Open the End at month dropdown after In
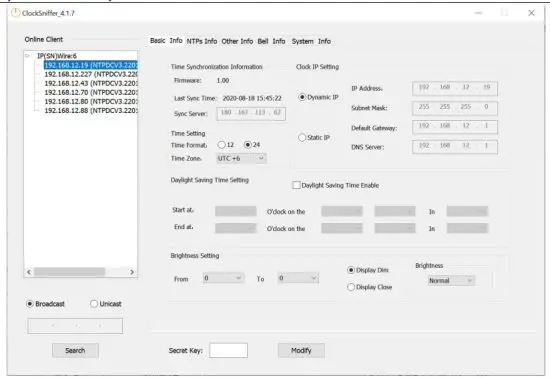This screenshot has height=378, width=550. pyautogui.click(x=467, y=228)
